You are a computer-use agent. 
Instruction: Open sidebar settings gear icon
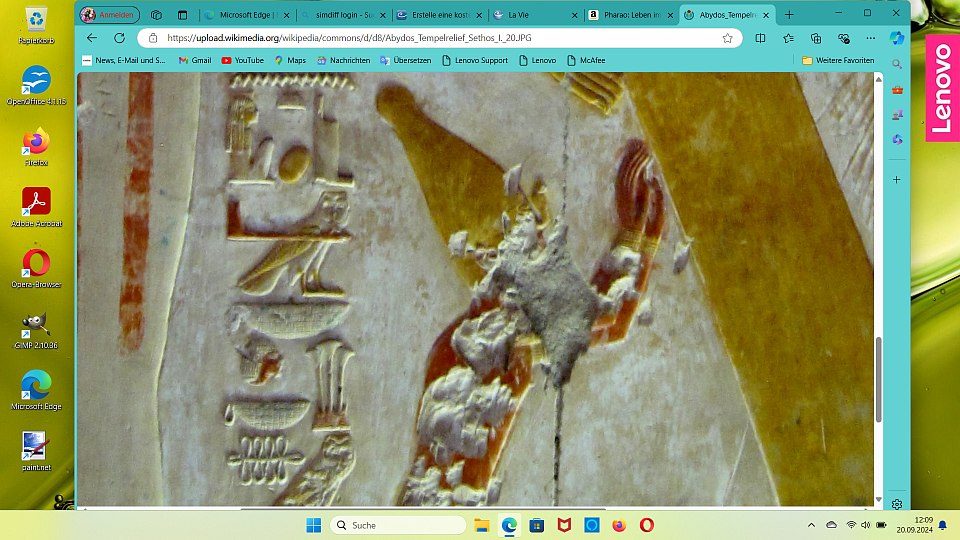[897, 504]
